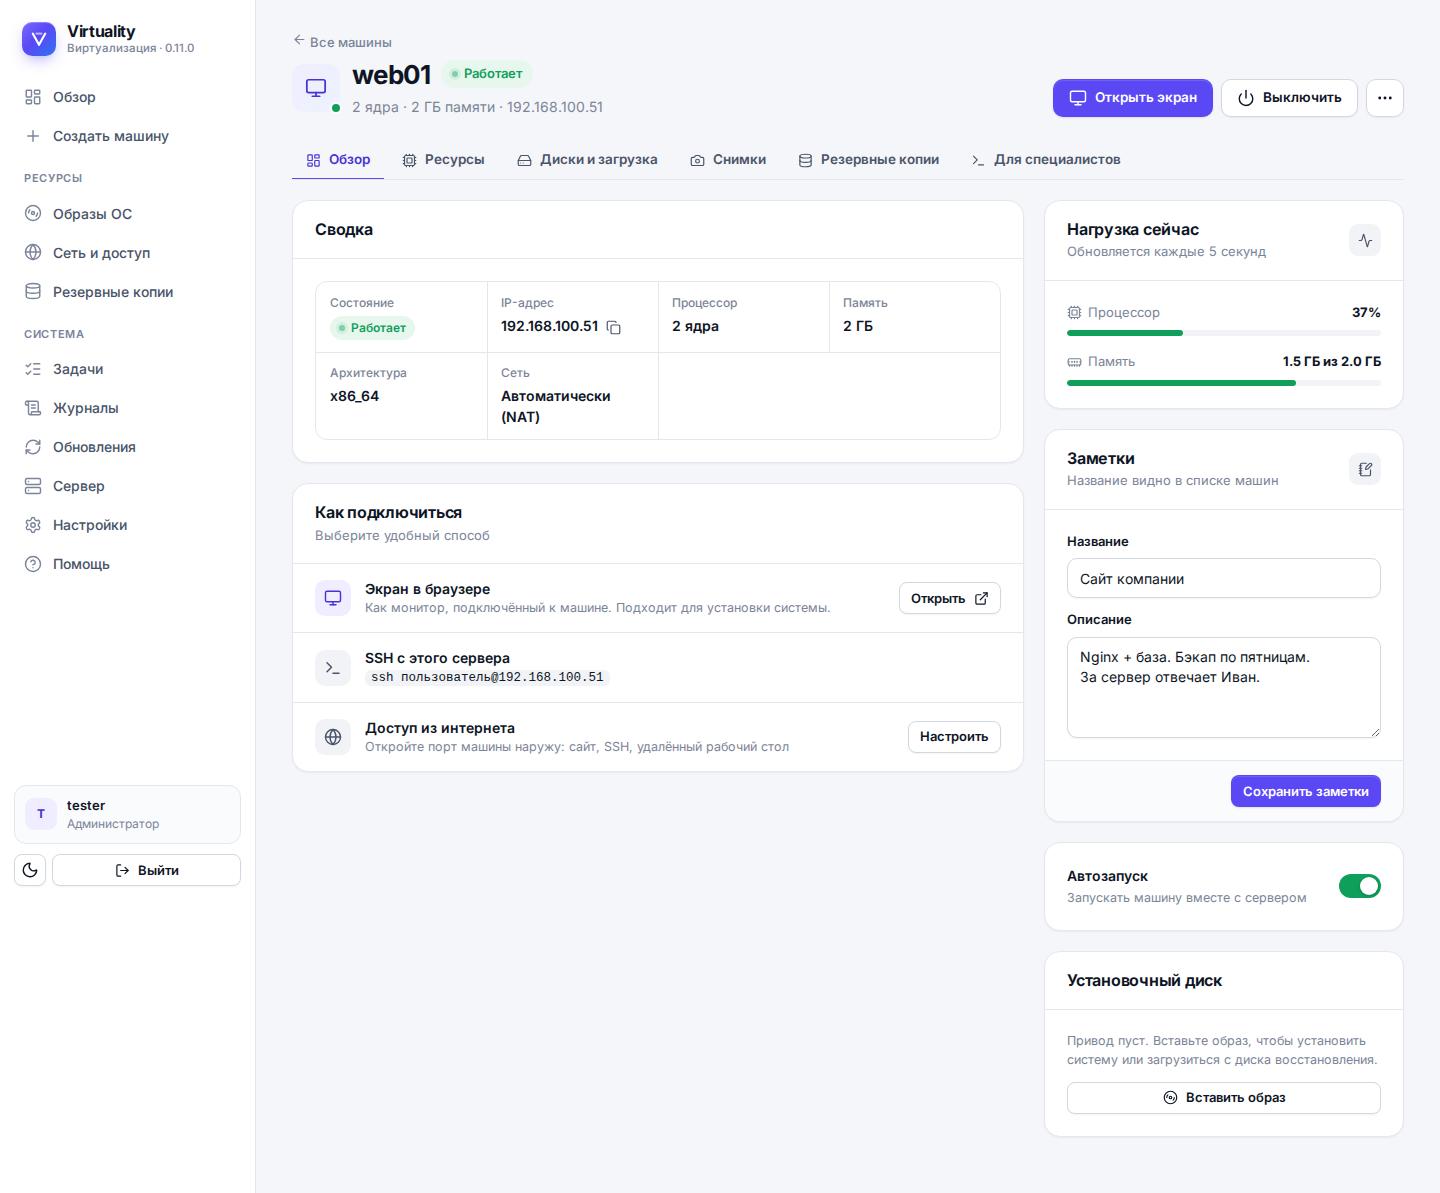Image resolution: width=1440 pixels, height=1193 pixels.
Task: Go back via Все машины link
Action: [x=342, y=42]
